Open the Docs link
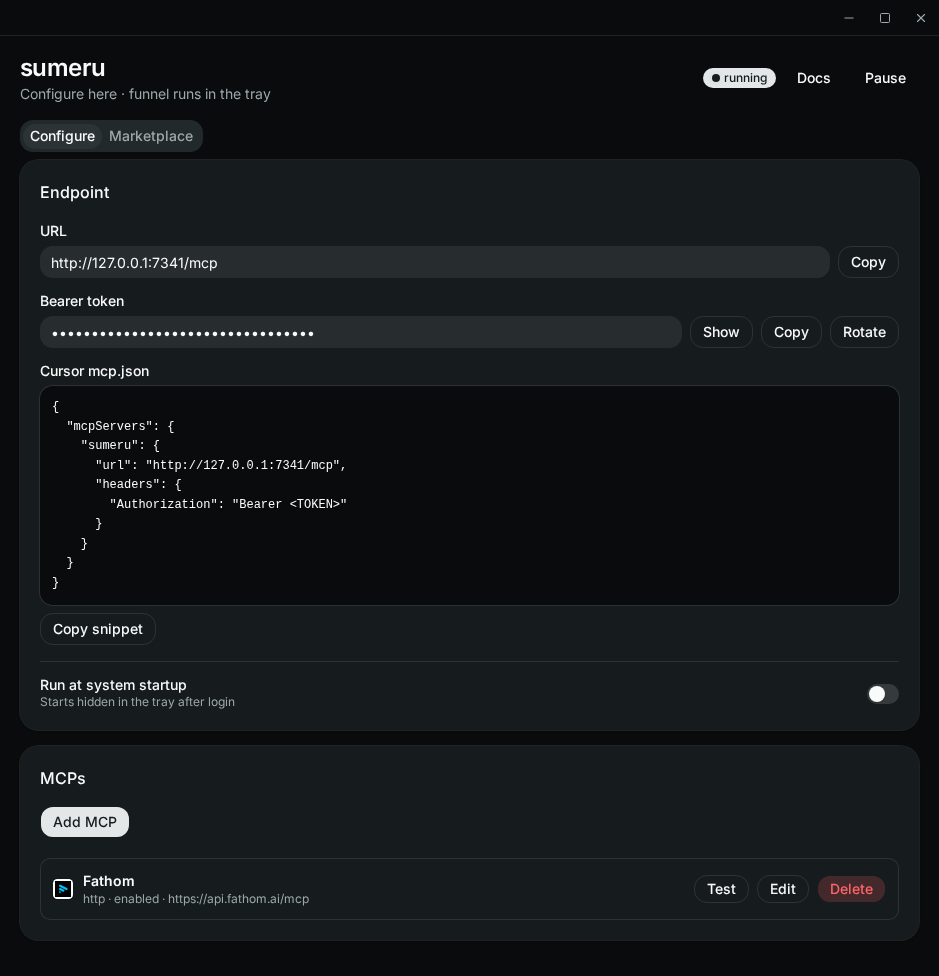This screenshot has width=939, height=976. tap(813, 78)
